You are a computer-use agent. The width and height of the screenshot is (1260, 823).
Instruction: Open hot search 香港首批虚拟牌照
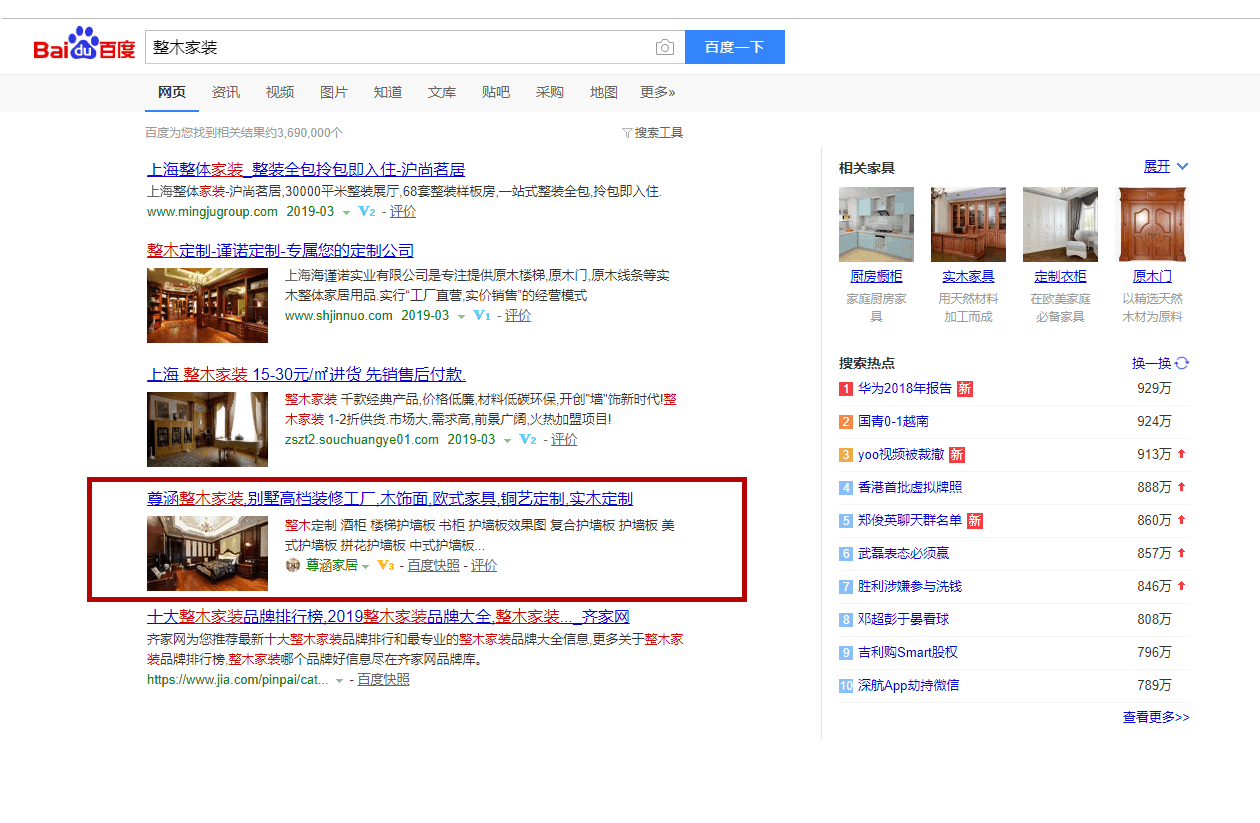tap(910, 488)
